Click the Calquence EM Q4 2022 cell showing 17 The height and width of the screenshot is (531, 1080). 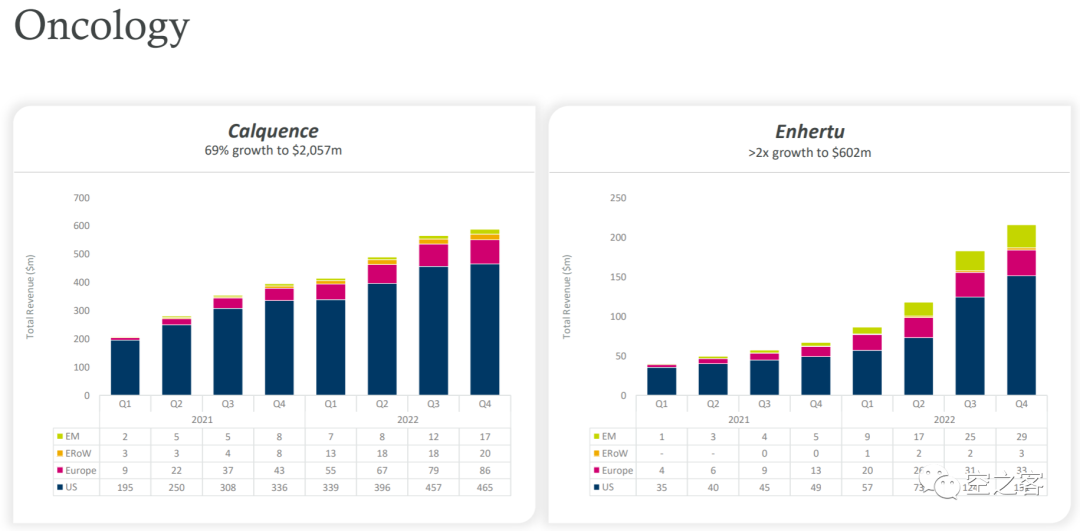click(x=485, y=437)
